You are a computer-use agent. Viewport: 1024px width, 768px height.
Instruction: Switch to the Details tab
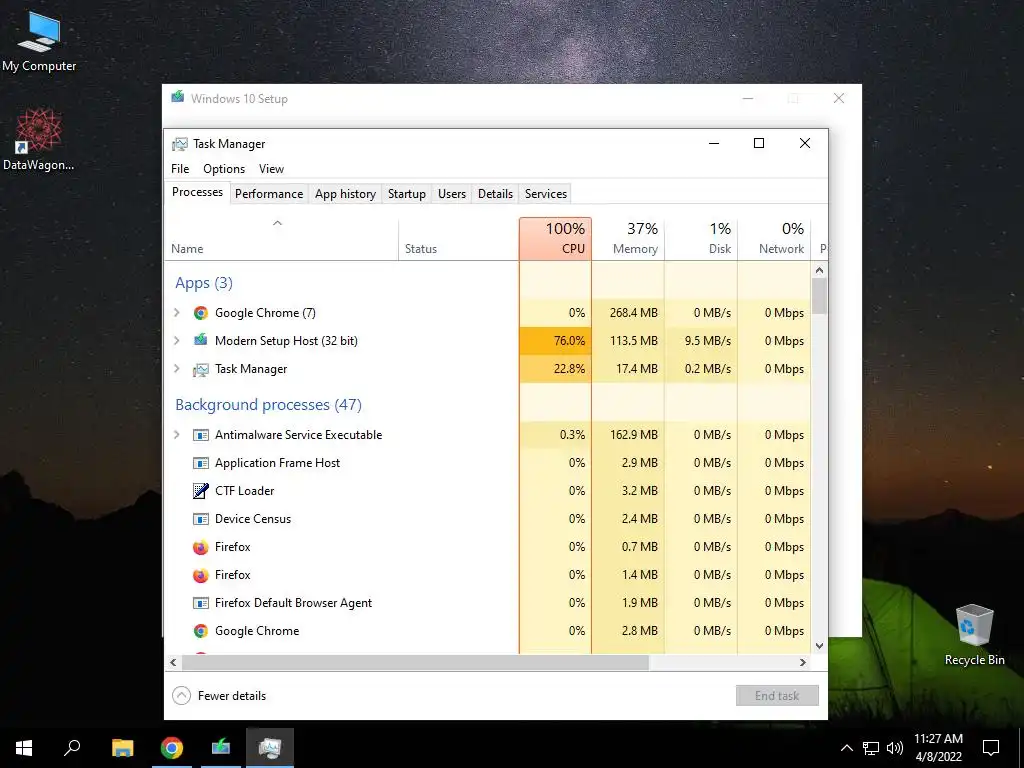pyautogui.click(x=495, y=194)
